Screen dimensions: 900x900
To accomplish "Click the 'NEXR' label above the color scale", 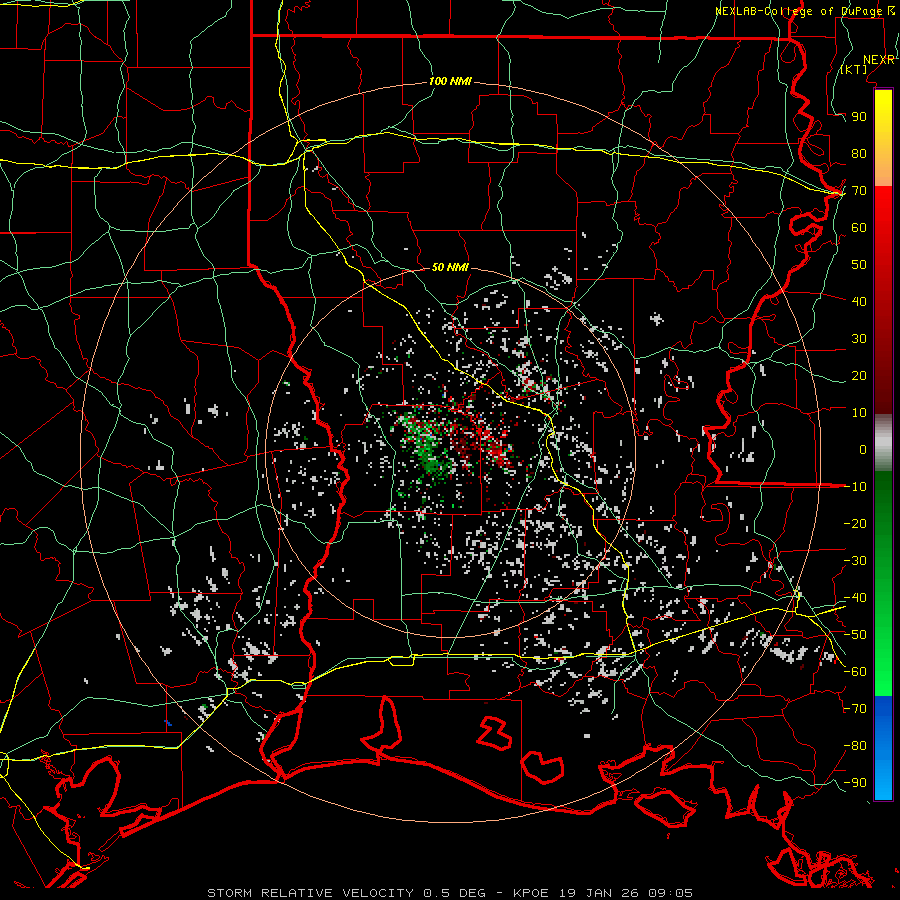I will pyautogui.click(x=878, y=60).
